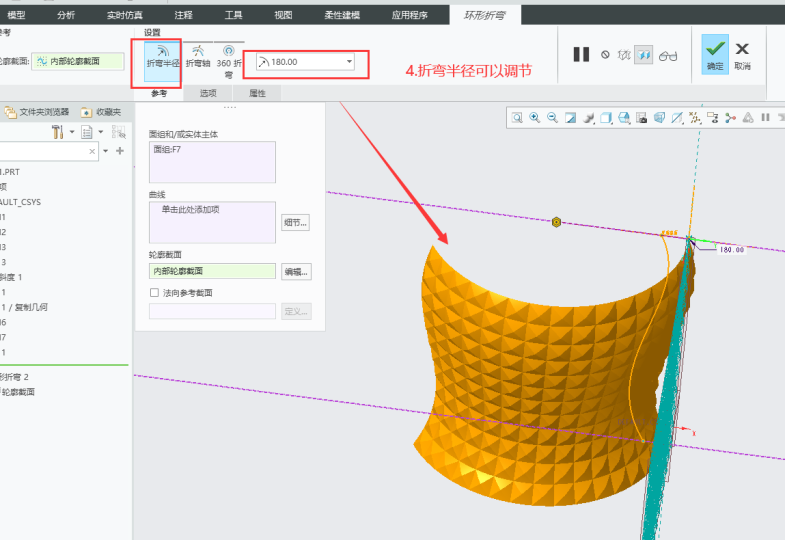Click the 确定 confirm button
785x540 pixels.
714,54
